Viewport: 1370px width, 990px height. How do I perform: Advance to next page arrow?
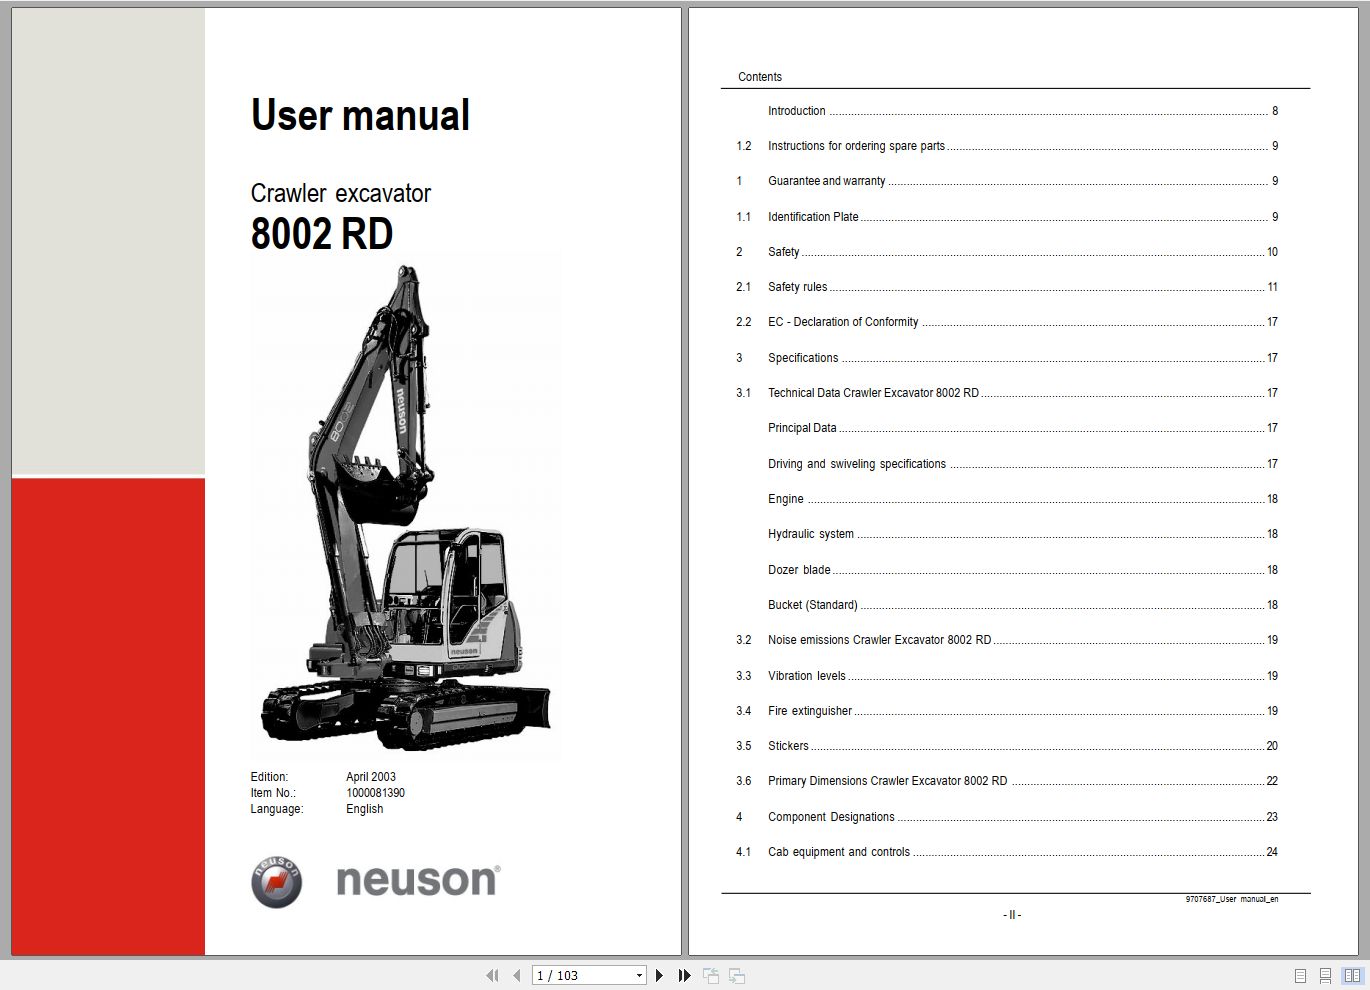[x=659, y=976]
